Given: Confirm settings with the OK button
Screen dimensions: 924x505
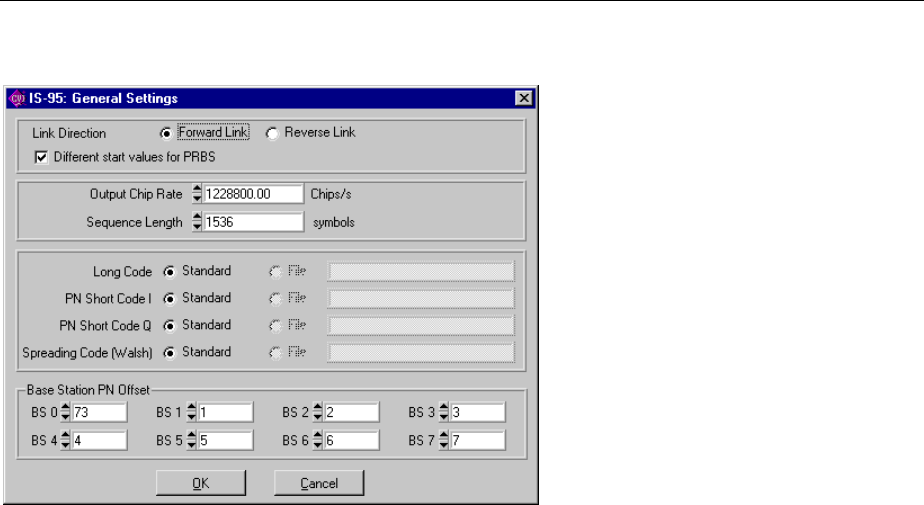Looking at the screenshot, I should coord(201,483).
